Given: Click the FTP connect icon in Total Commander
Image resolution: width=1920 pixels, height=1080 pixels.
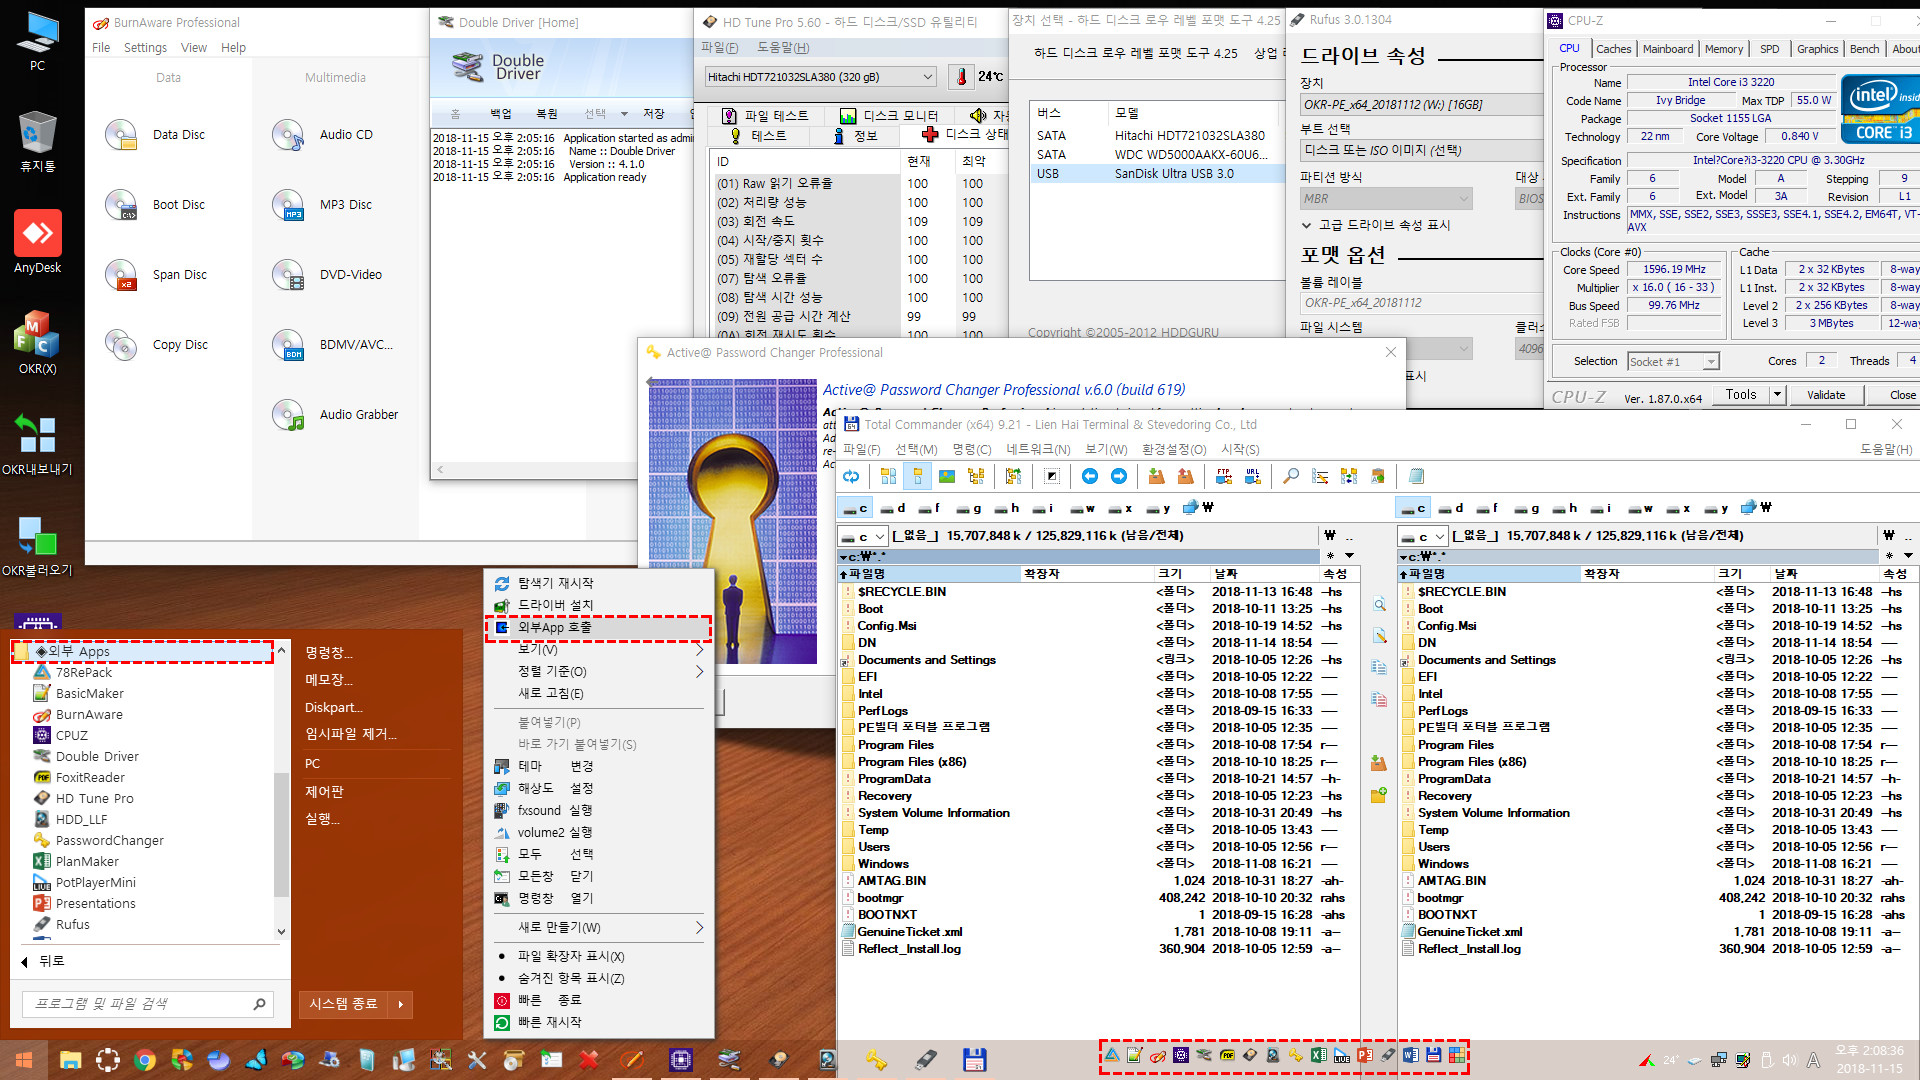Looking at the screenshot, I should pos(1223,476).
